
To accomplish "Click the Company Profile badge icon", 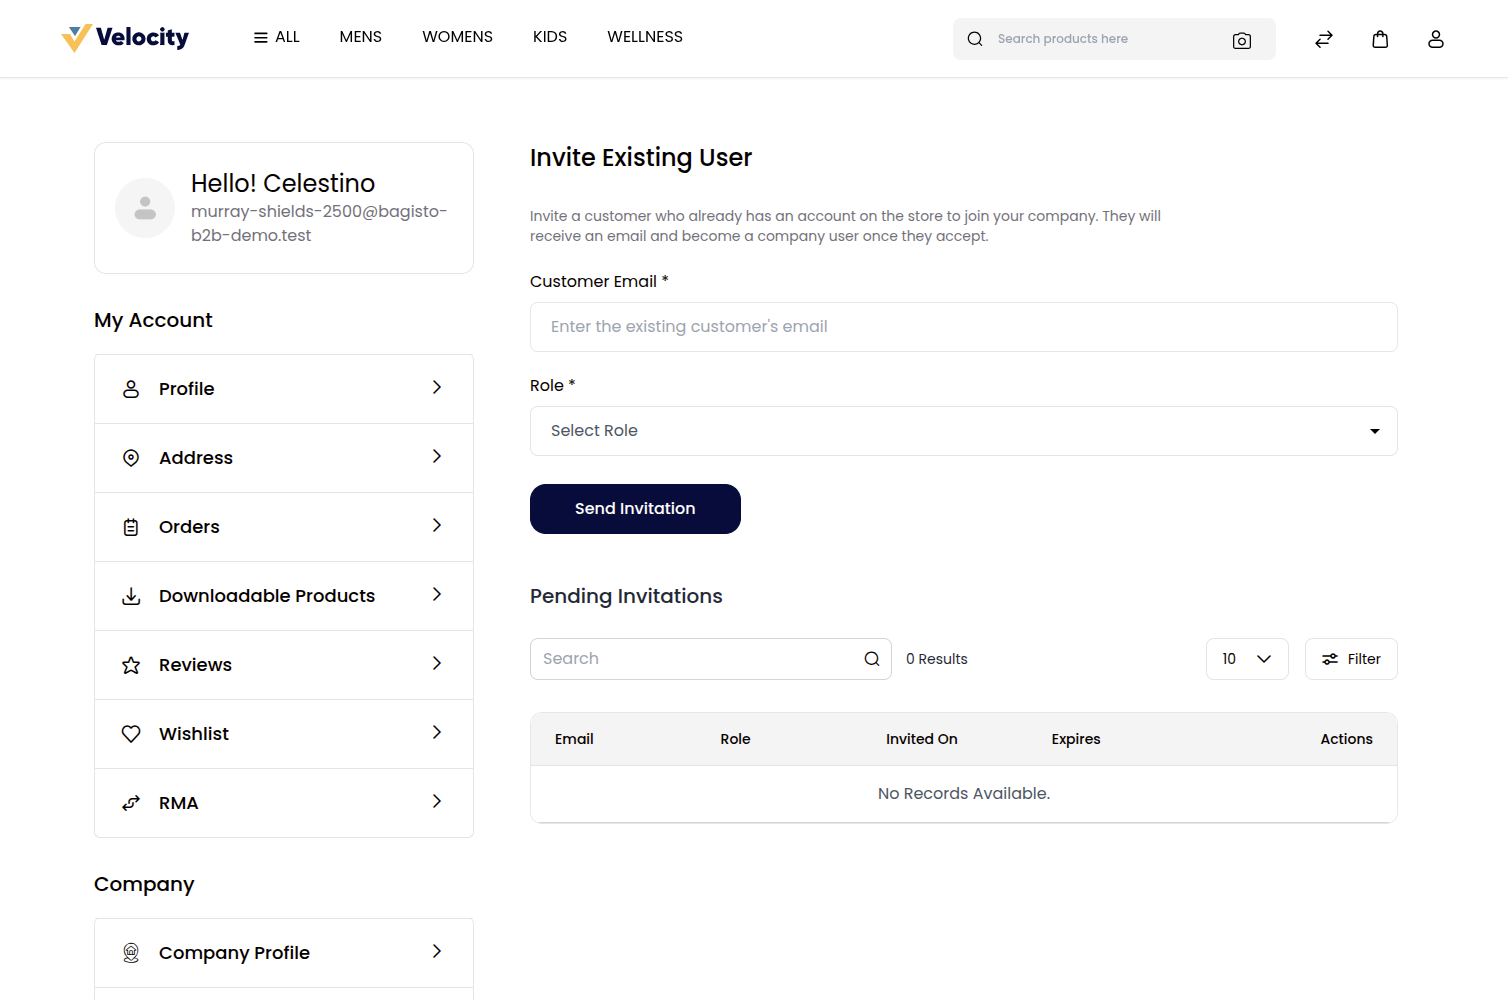I will pos(131,953).
